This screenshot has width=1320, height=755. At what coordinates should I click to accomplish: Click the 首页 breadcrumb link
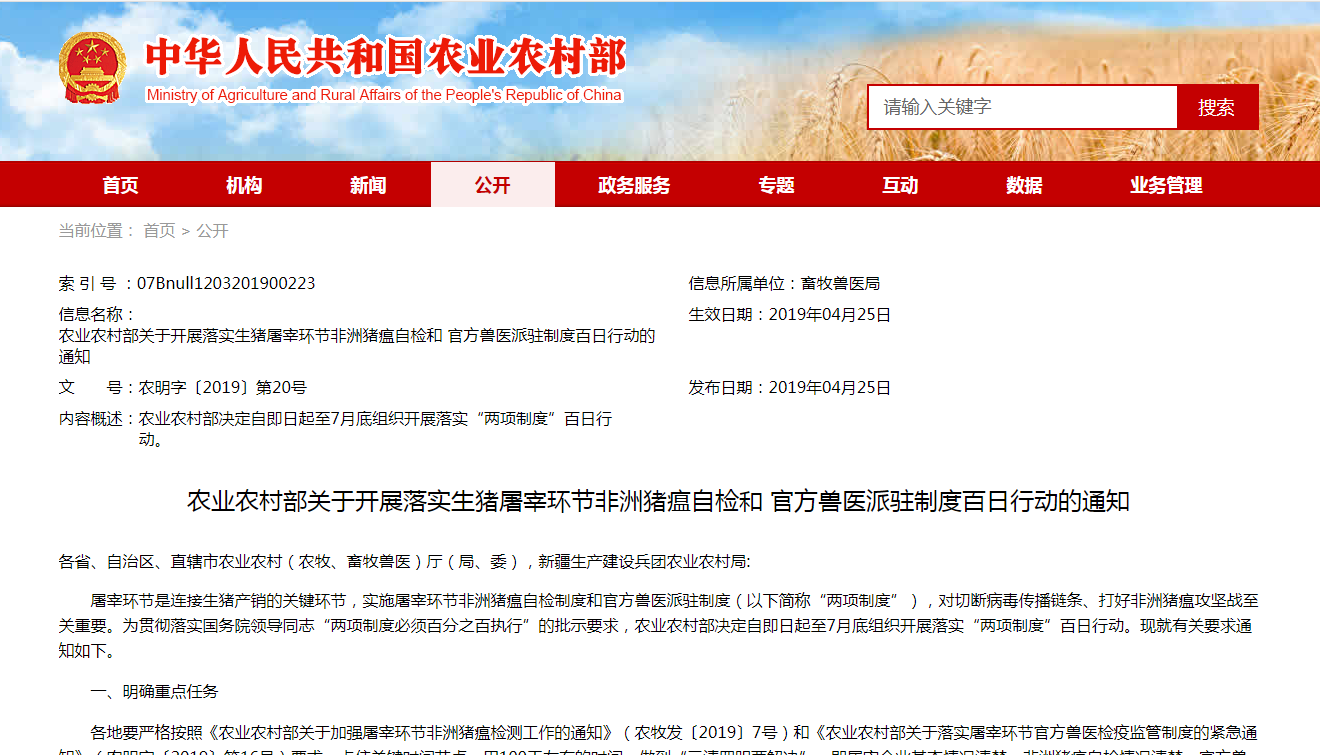(159, 231)
